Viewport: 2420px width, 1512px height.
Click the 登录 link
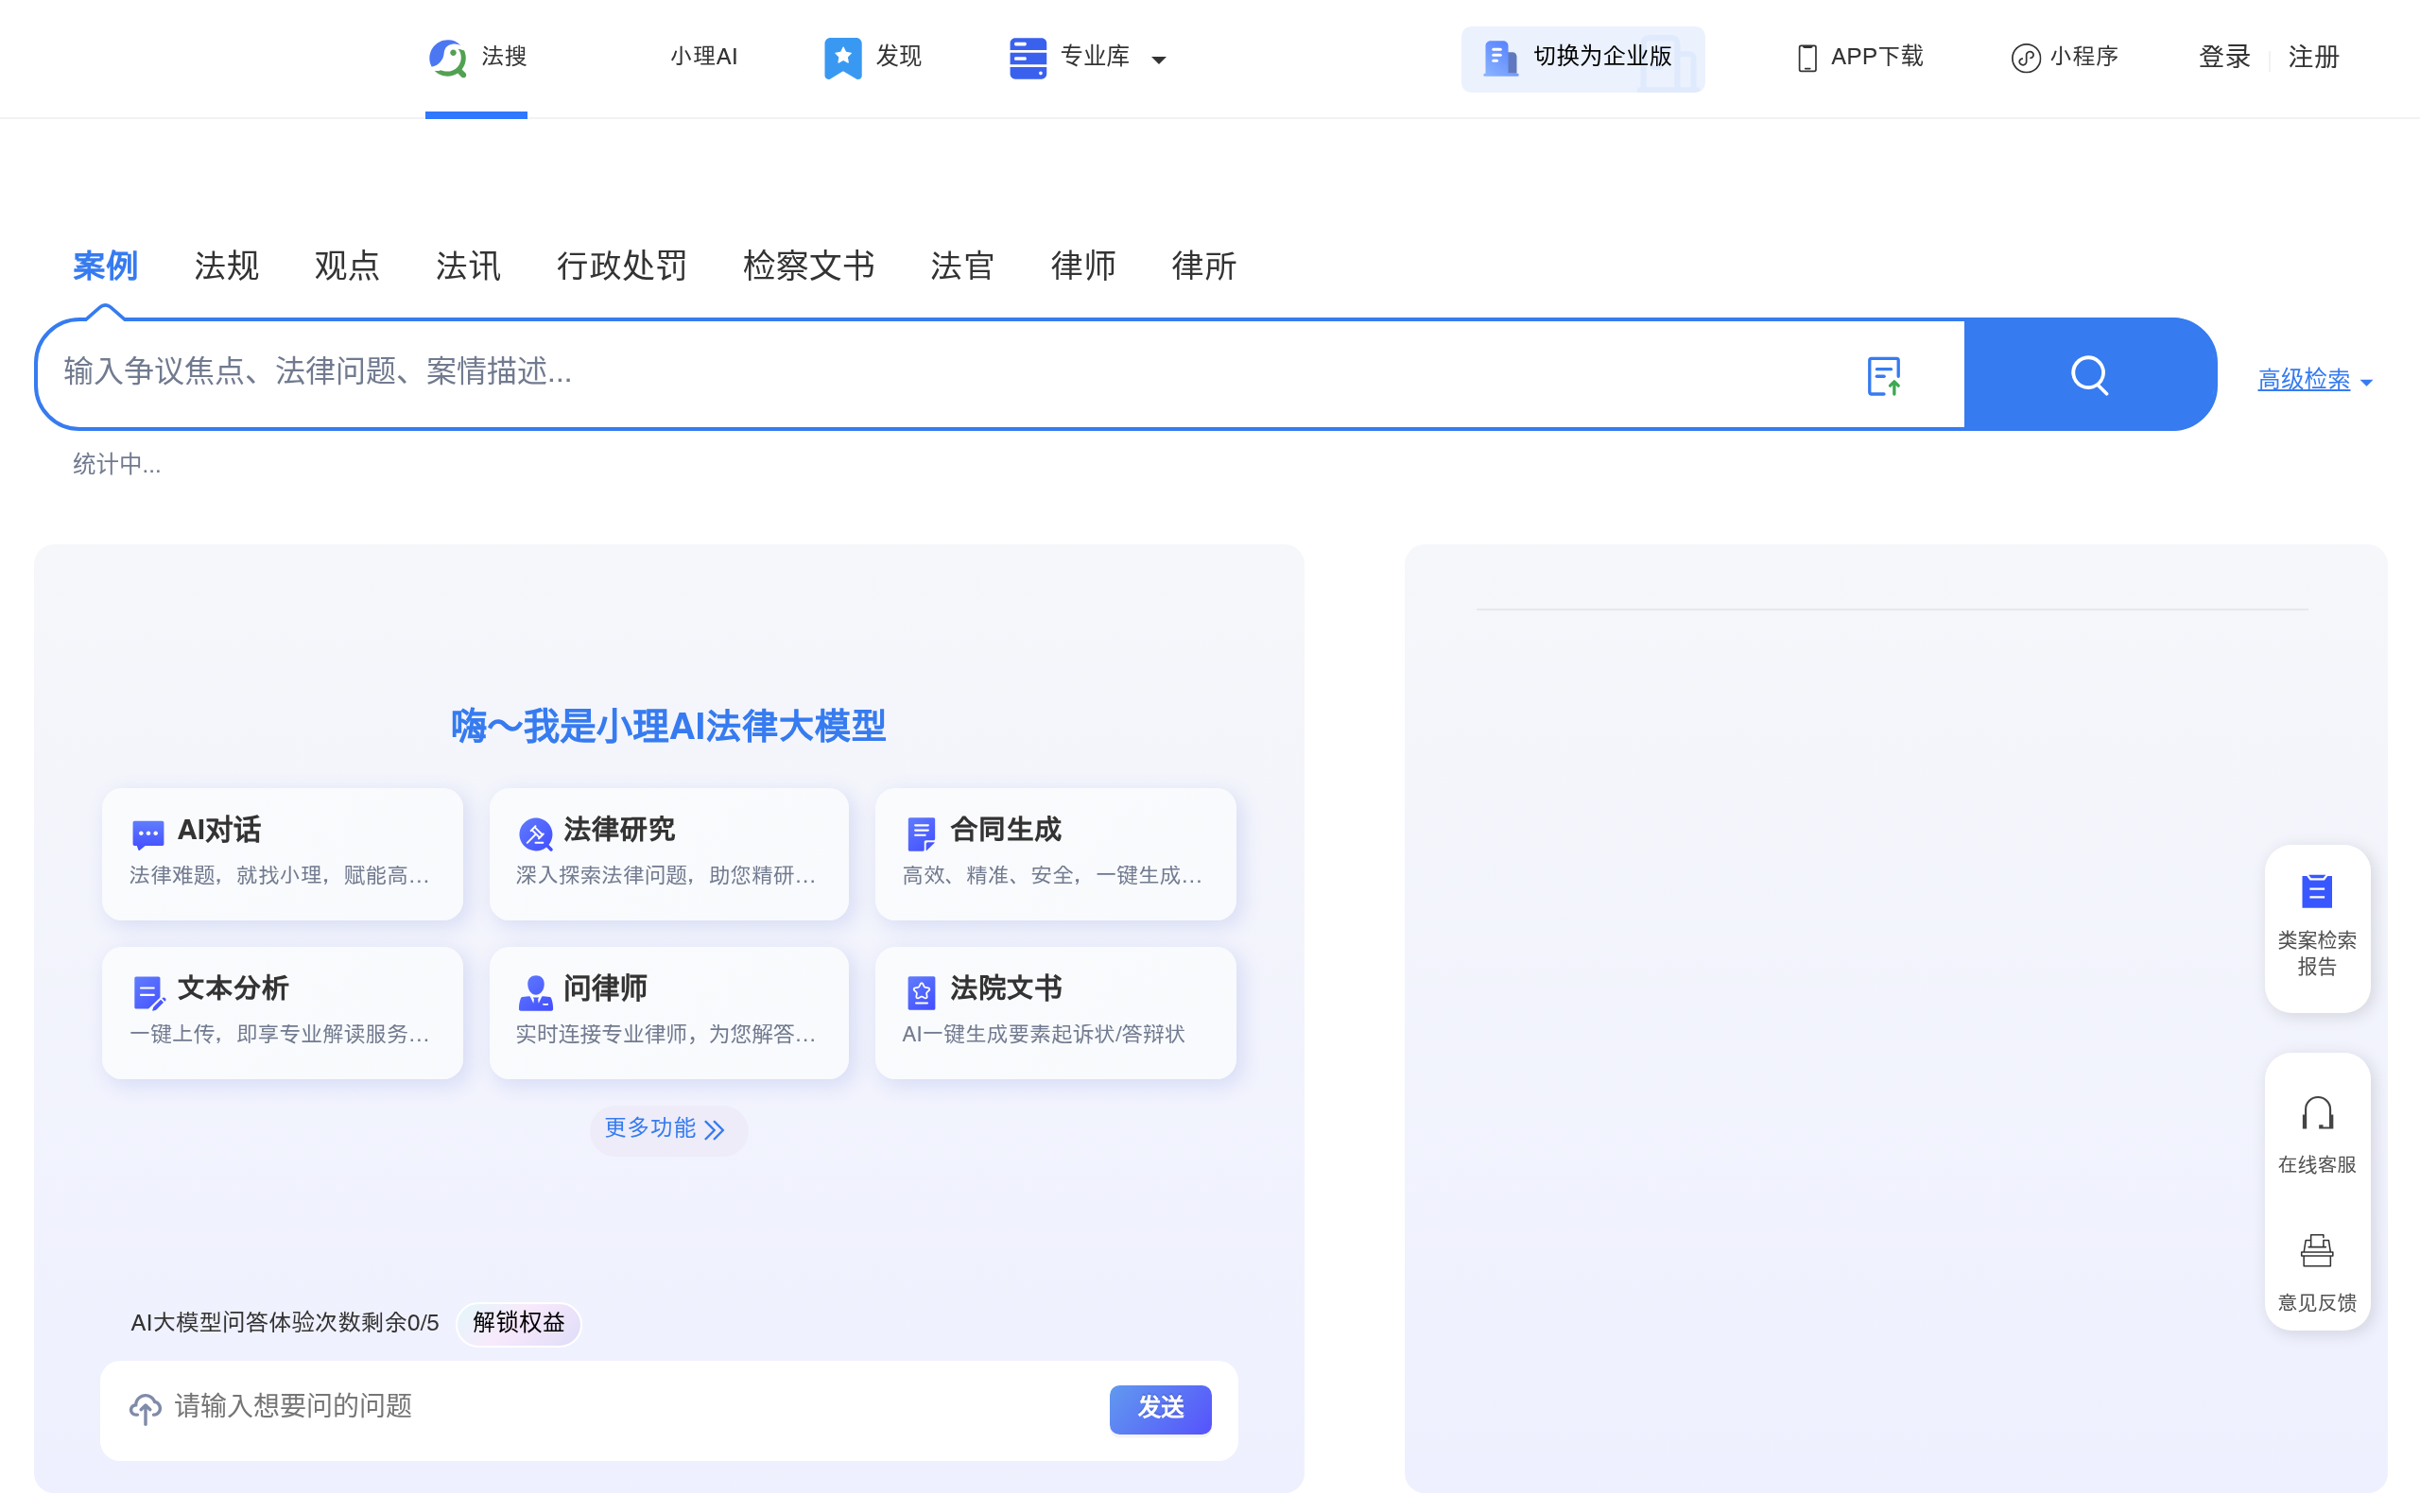(x=2224, y=57)
